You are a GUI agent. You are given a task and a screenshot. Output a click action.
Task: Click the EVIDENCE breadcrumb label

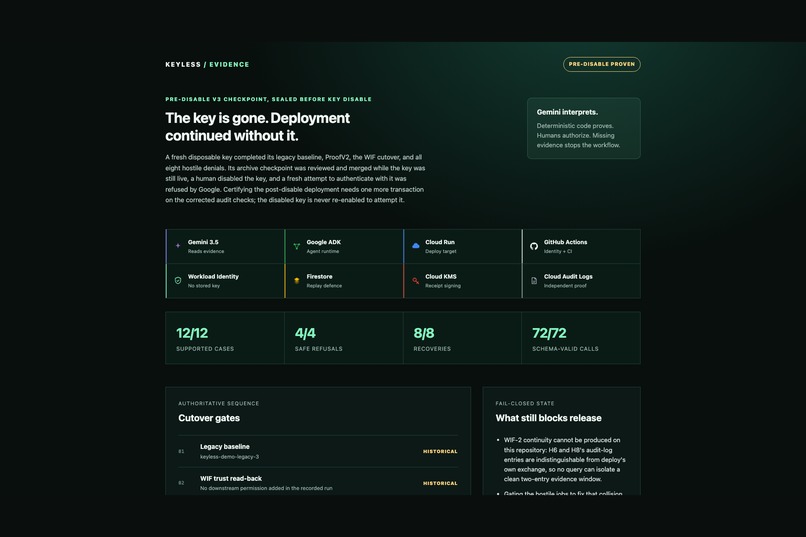229,64
